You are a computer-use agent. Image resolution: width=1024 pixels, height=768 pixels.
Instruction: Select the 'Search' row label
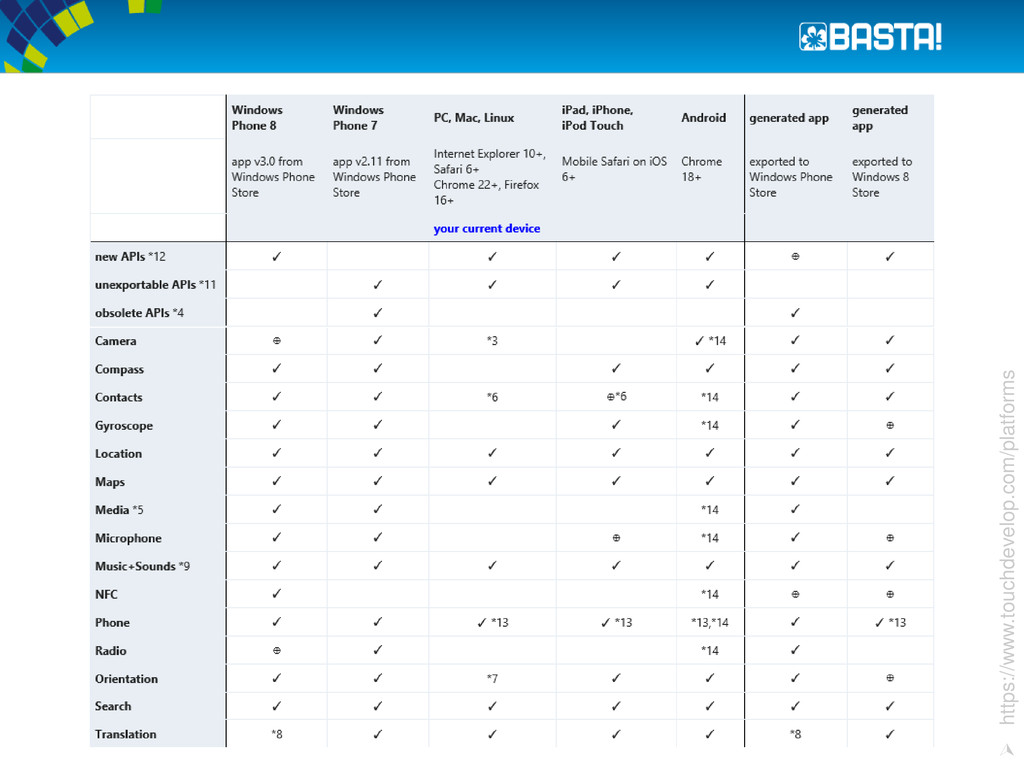click(113, 706)
